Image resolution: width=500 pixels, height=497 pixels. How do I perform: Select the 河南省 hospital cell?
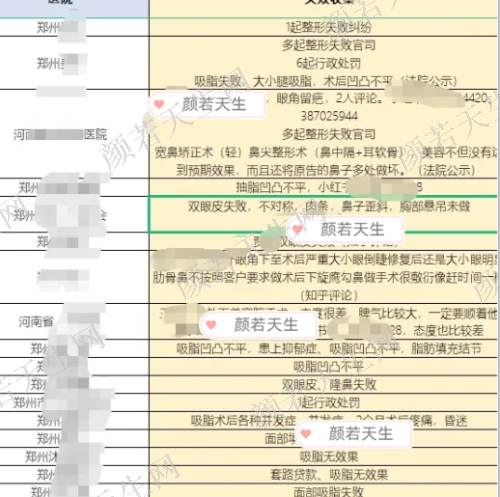[x=74, y=322]
